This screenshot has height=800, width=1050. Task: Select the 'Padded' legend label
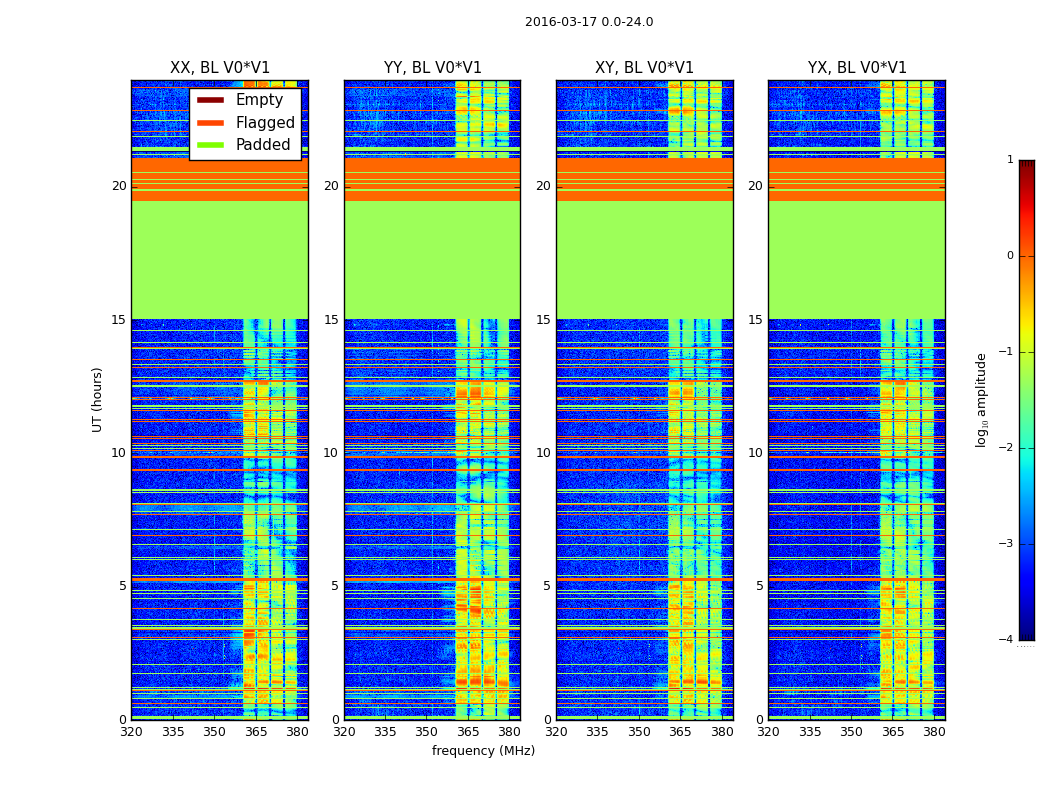click(x=263, y=145)
